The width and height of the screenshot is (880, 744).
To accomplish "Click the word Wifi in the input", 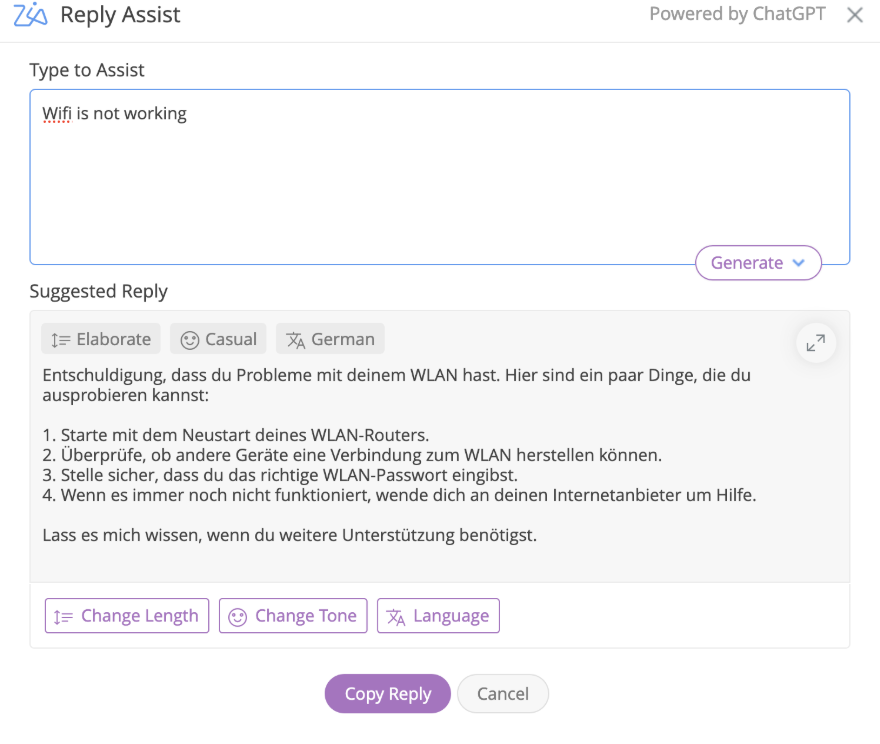I will (x=57, y=114).
